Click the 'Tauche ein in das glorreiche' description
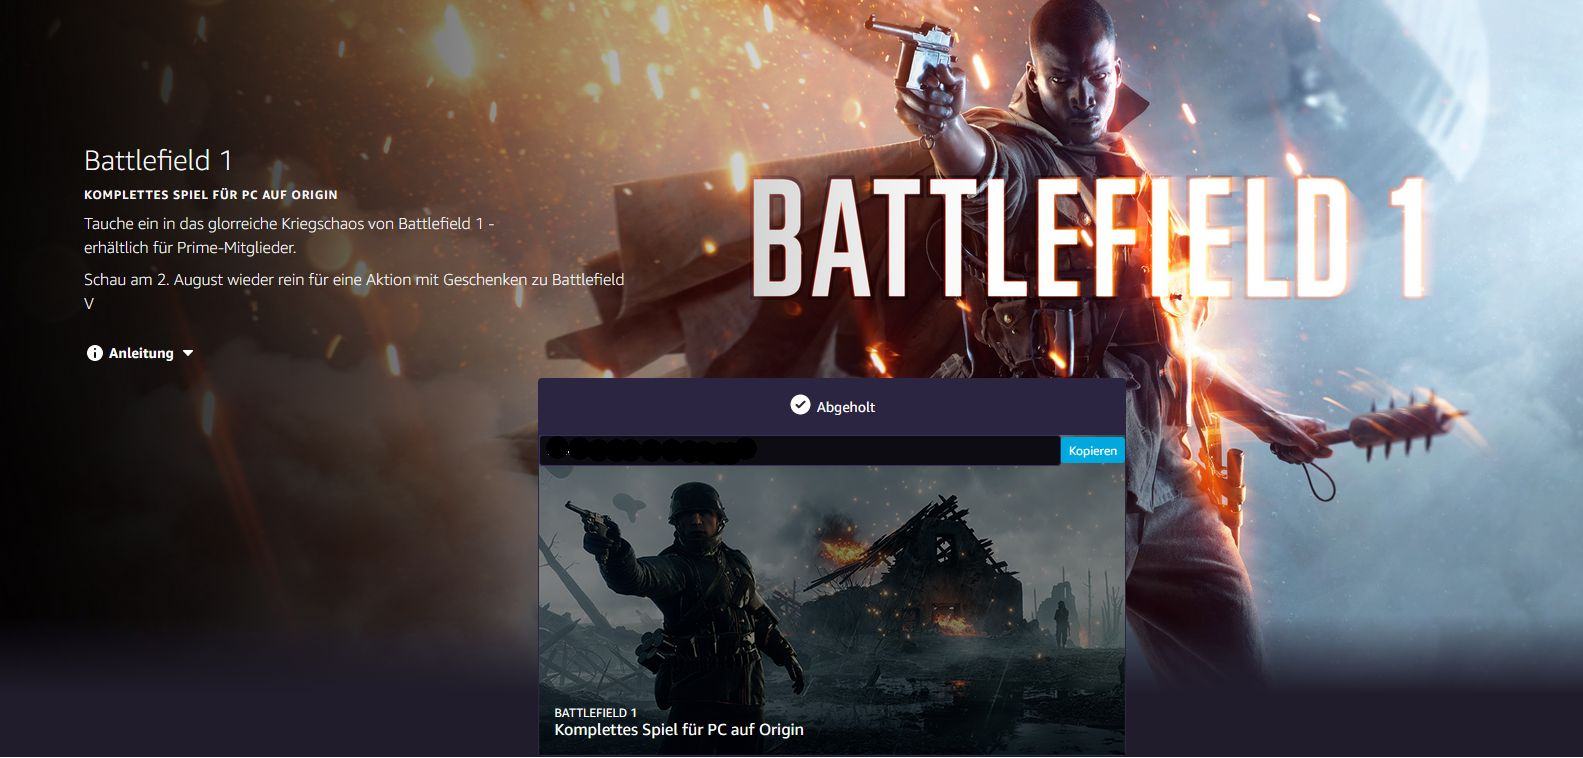Viewport: 1583px width, 758px height. tap(289, 235)
